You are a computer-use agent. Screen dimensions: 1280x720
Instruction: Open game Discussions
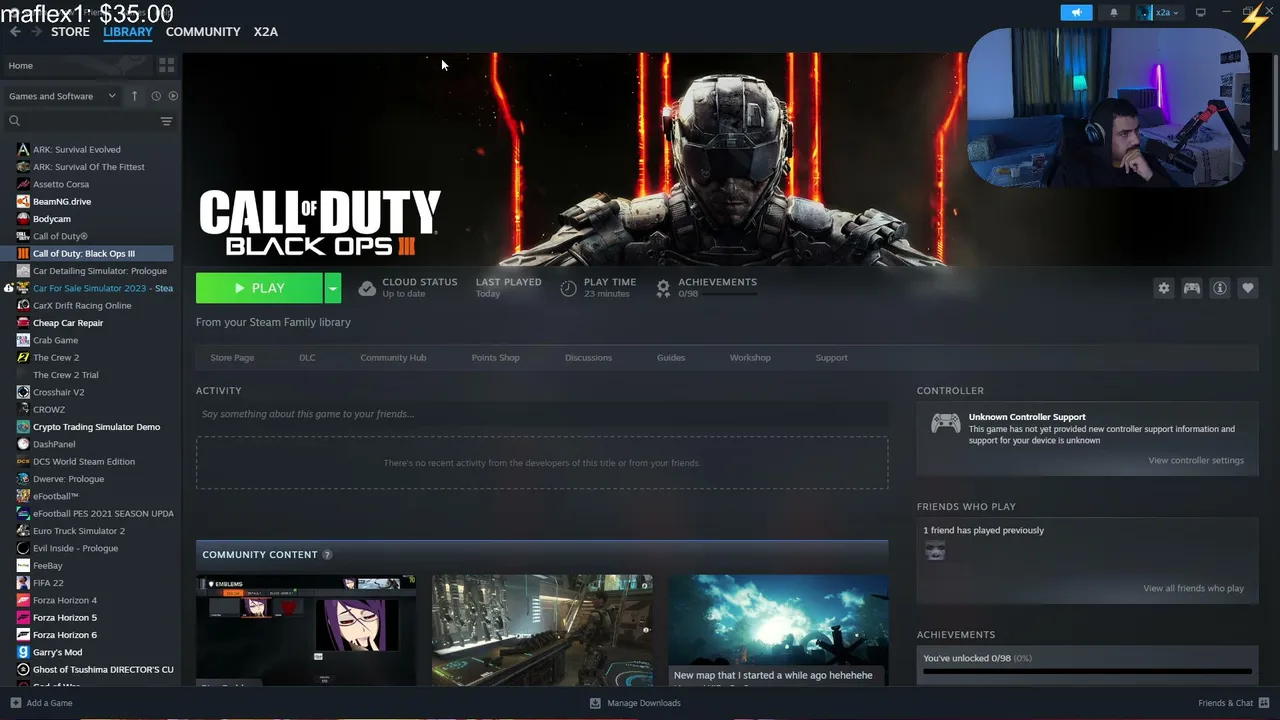click(x=588, y=358)
